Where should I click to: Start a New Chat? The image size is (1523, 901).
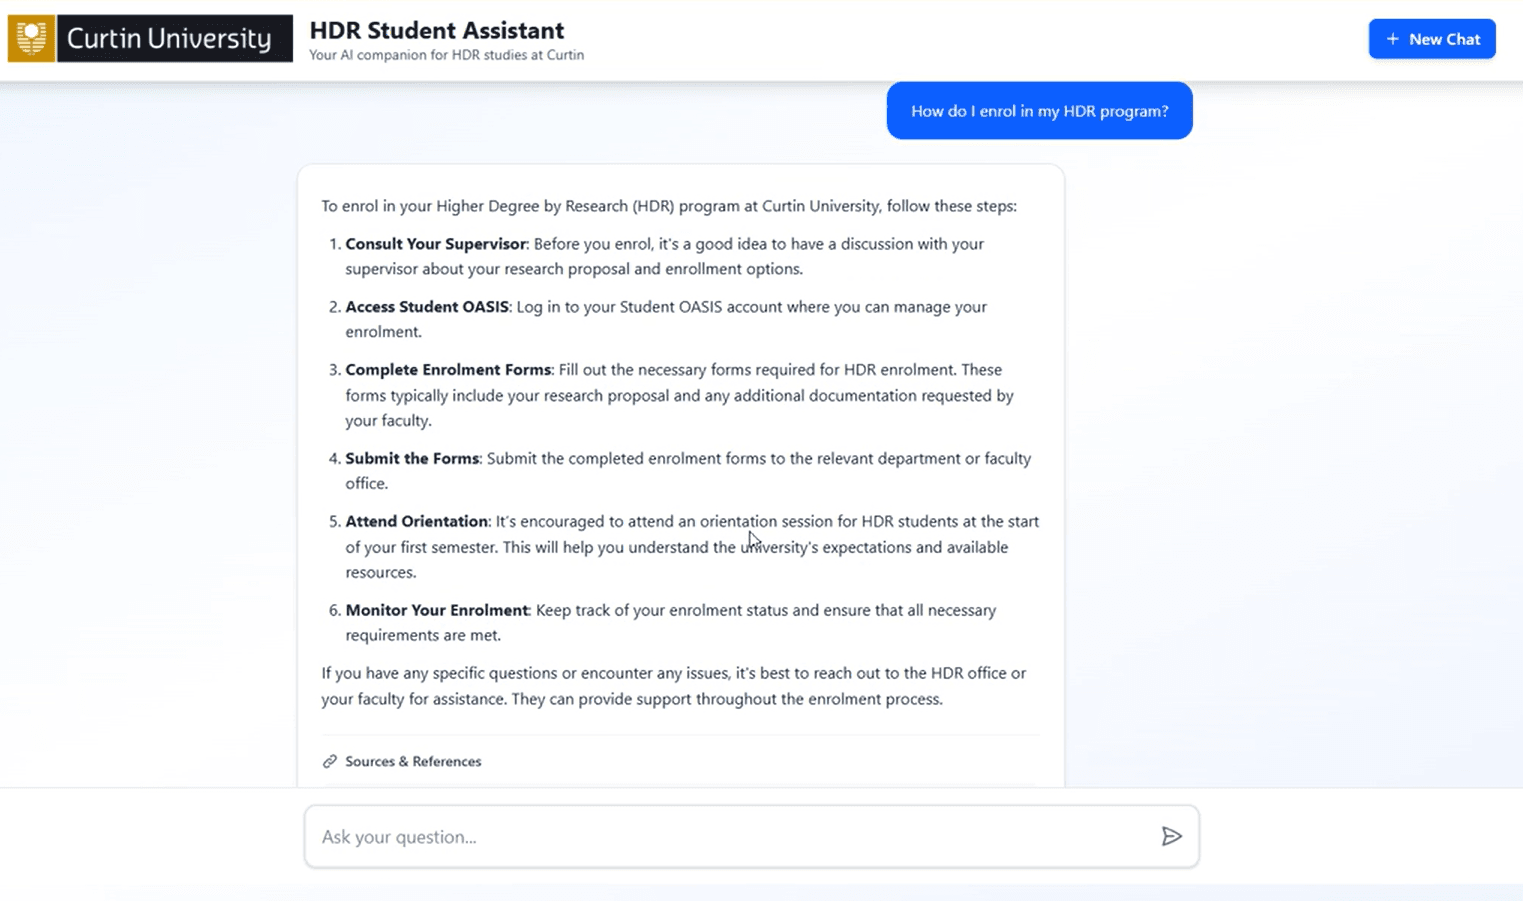(x=1432, y=39)
